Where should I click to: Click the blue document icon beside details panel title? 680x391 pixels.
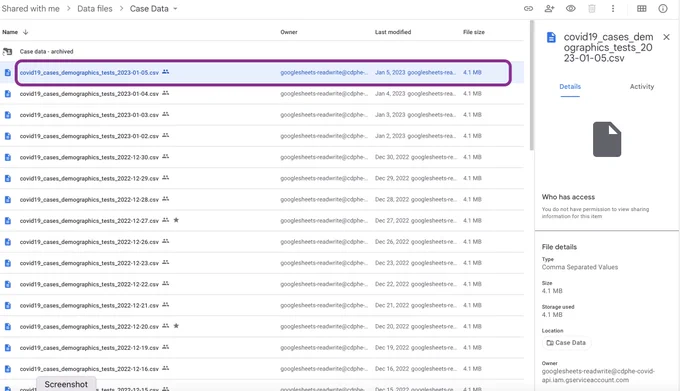[x=551, y=37]
